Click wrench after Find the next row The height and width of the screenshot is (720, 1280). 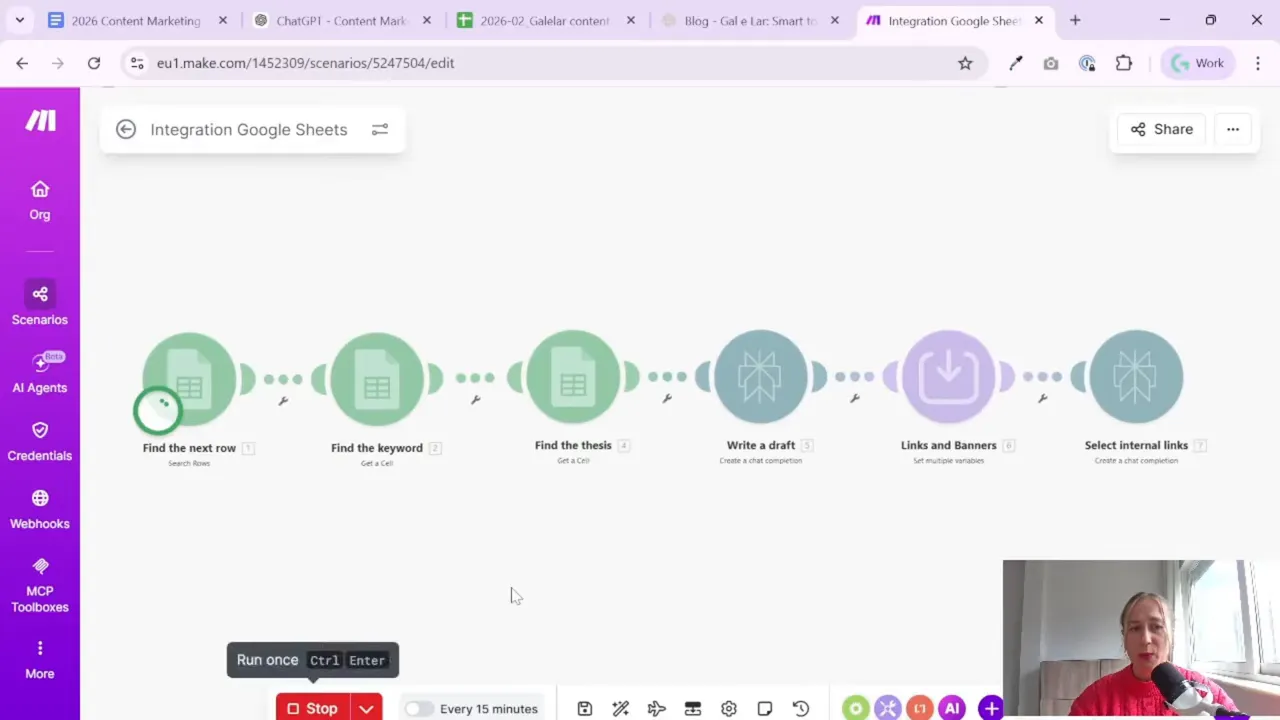point(283,401)
